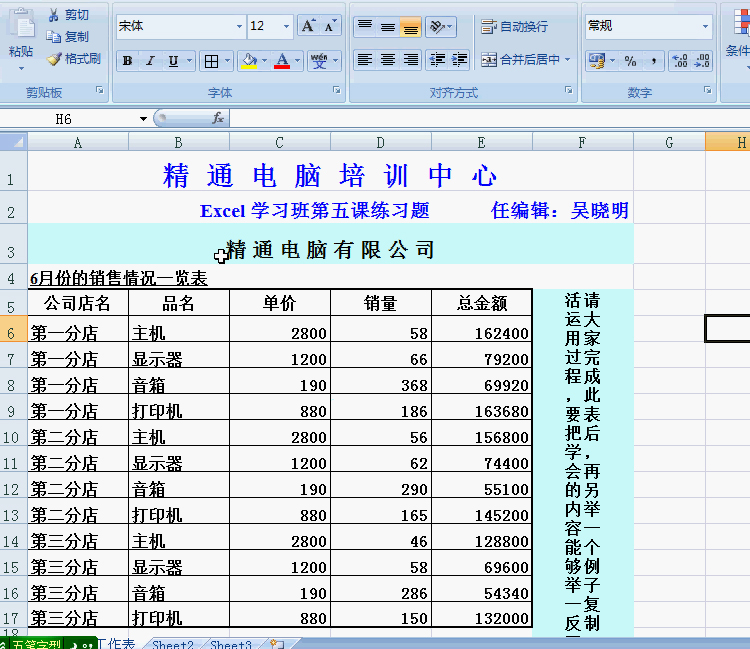
Task: Open text orientation button
Action: [441, 26]
